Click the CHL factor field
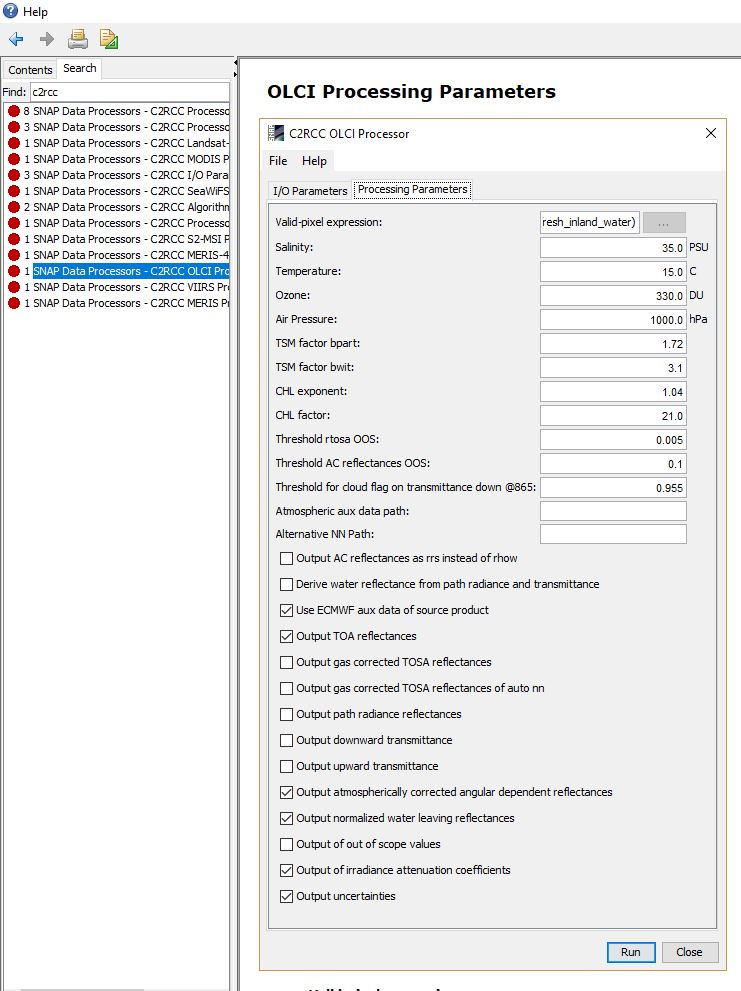This screenshot has height=991, width=741. coord(613,415)
